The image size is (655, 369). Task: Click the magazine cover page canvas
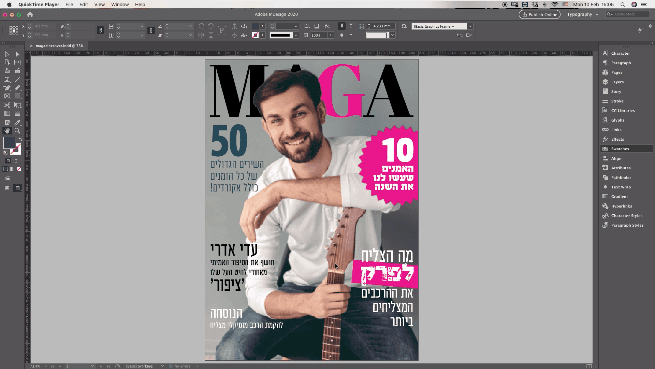coord(312,210)
